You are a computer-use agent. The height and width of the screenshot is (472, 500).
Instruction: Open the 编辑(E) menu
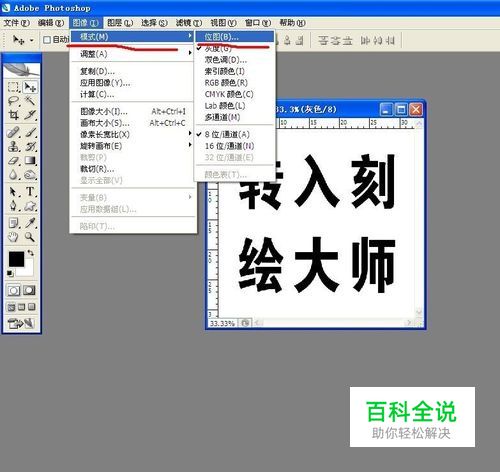[x=51, y=23]
